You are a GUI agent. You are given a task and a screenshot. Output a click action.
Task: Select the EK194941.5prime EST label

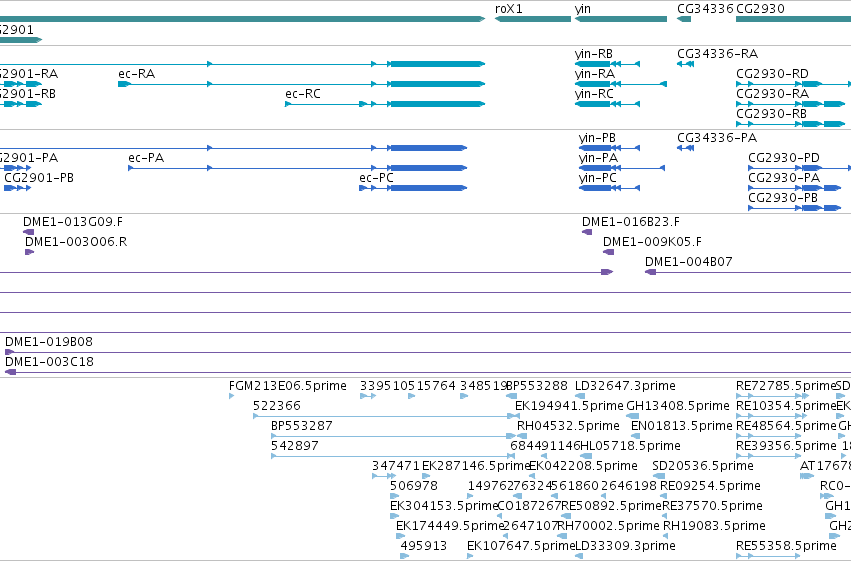click(569, 406)
